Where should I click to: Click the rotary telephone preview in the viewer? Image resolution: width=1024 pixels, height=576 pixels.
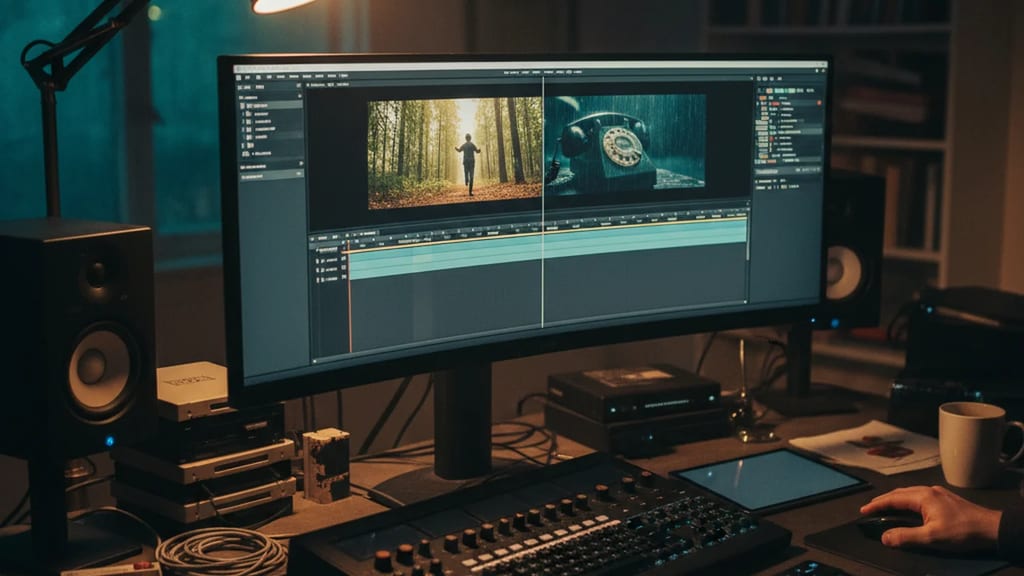(x=625, y=144)
